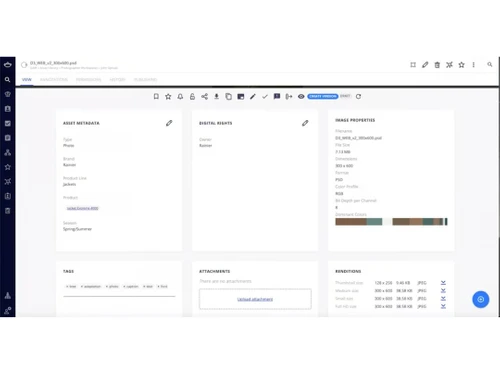Click the Create Version button
This screenshot has height=375, width=500.
323,96
